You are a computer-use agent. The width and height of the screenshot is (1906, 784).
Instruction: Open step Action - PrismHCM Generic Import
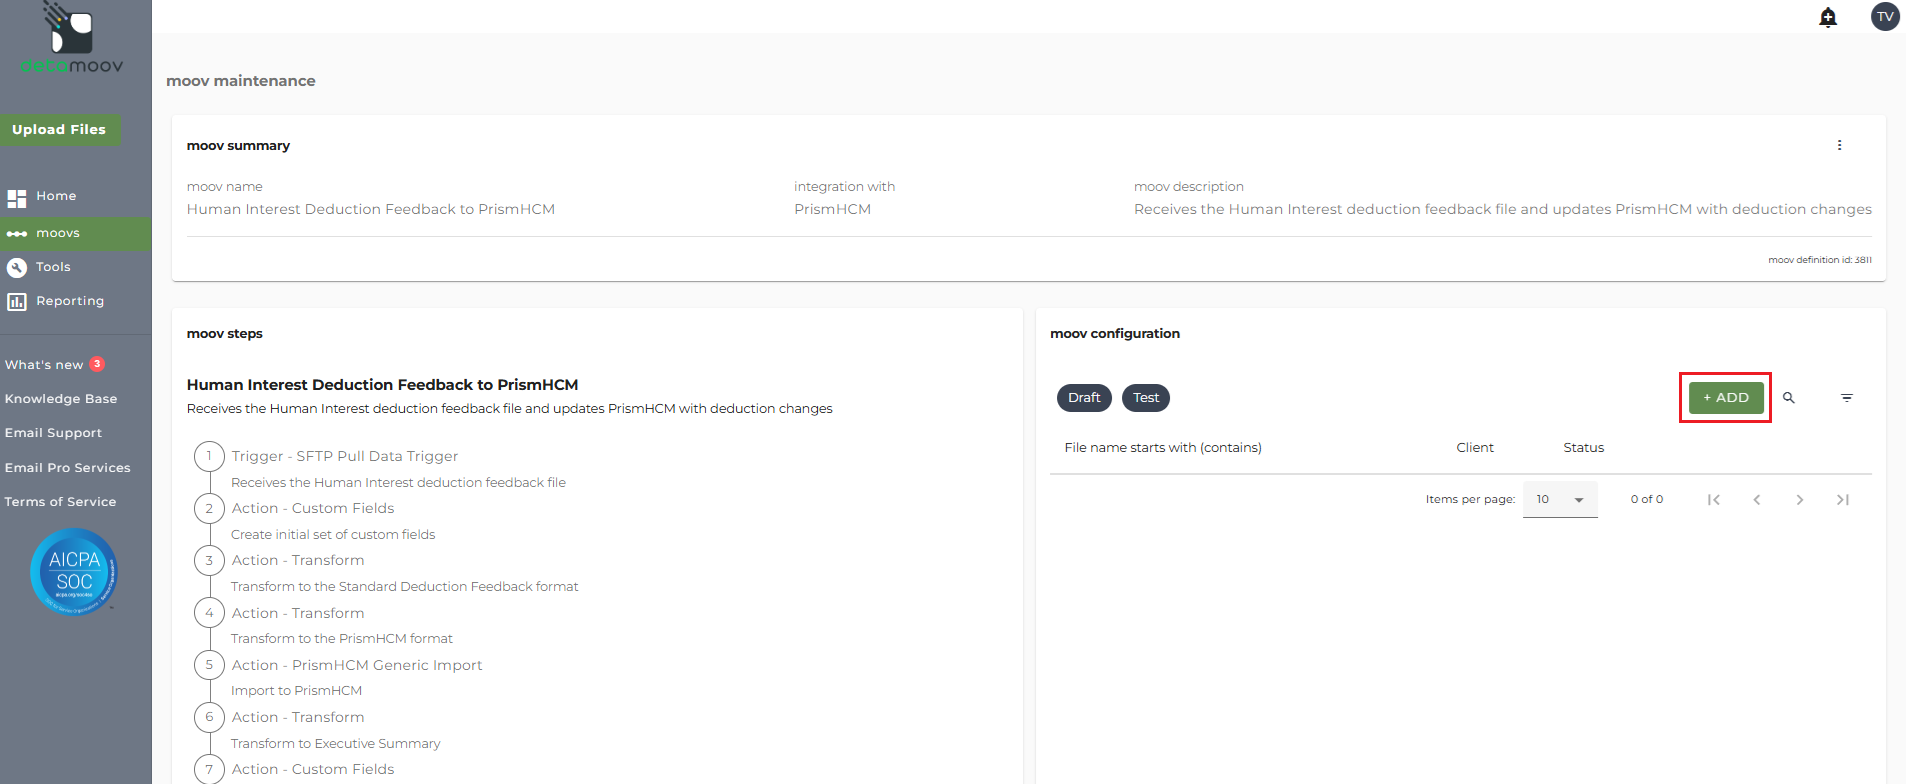click(x=357, y=665)
